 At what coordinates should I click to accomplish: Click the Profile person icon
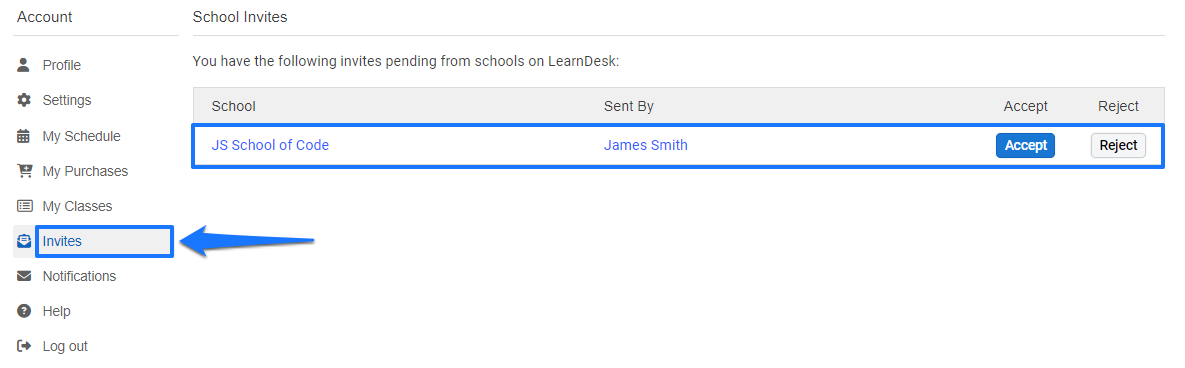point(24,65)
